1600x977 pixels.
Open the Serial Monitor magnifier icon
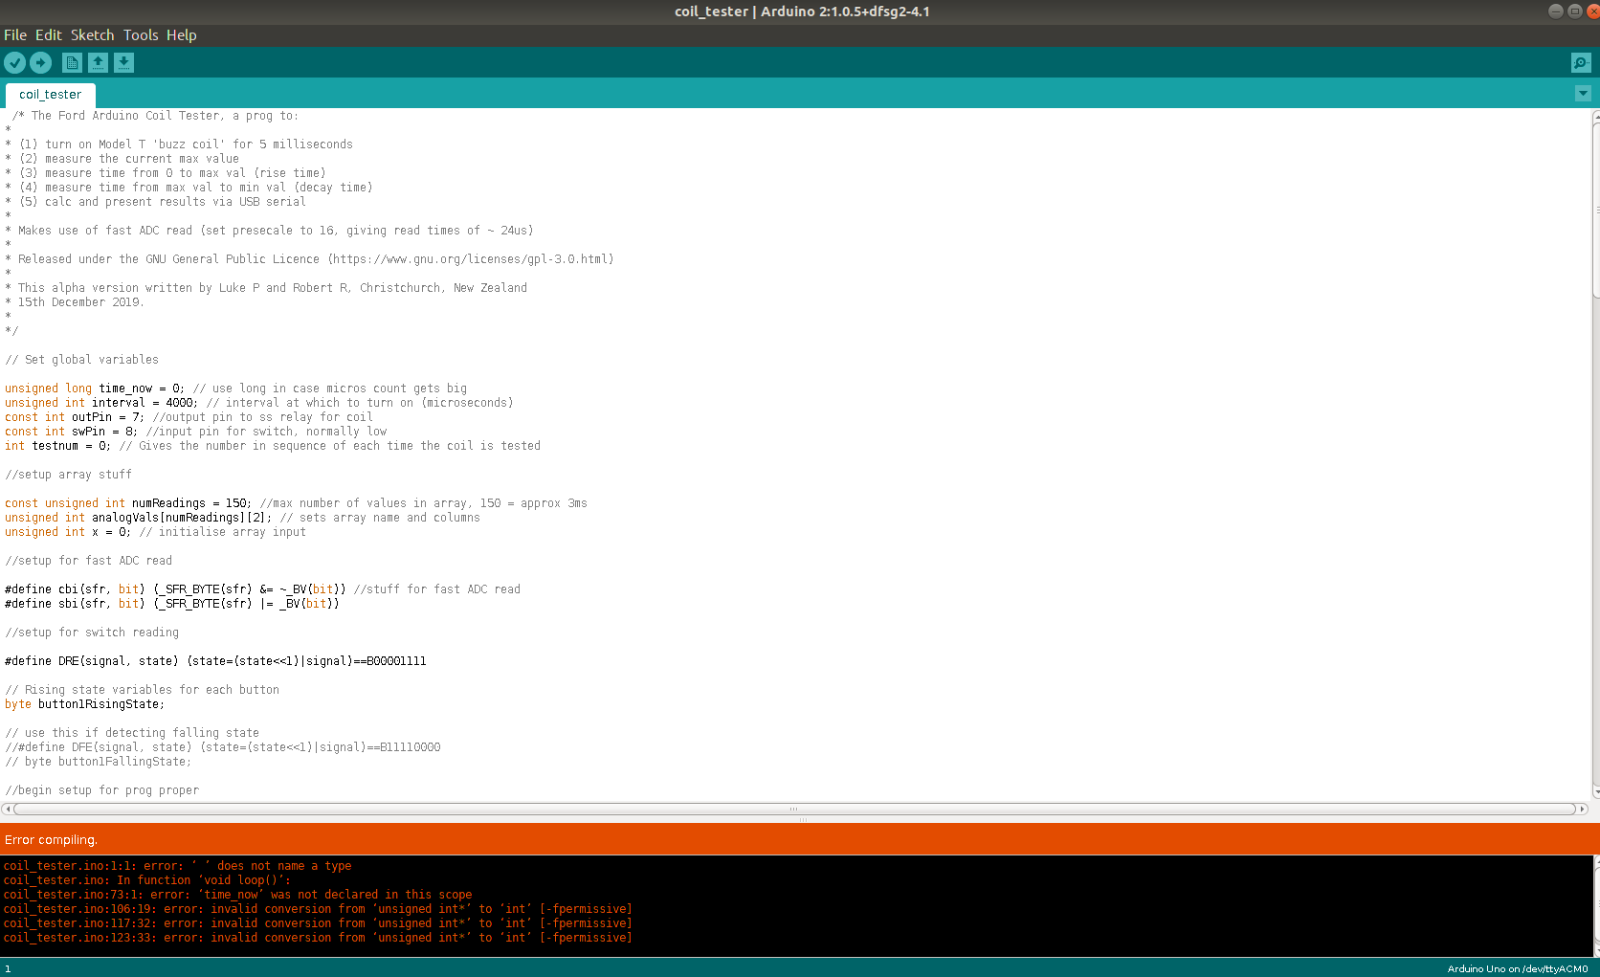pyautogui.click(x=1581, y=63)
